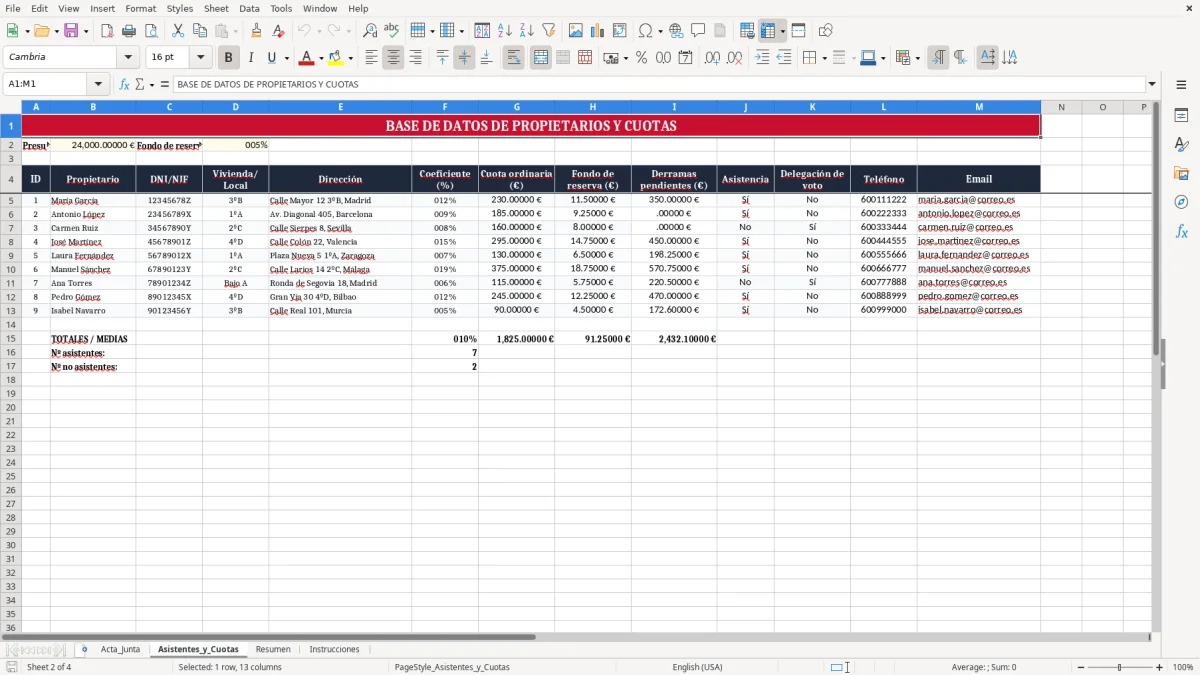Screen dimensions: 1200x675
Task: Open the Cambria font name dropdown
Action: [128, 58]
